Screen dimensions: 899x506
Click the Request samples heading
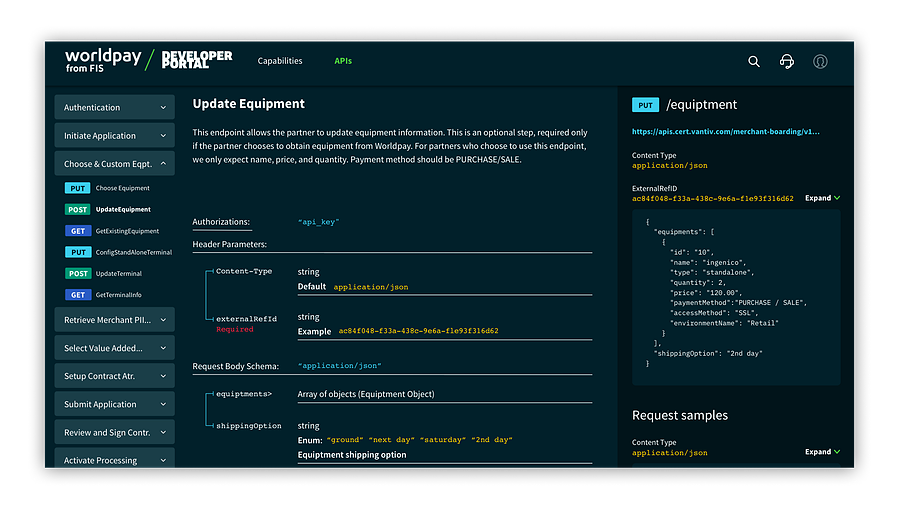point(679,415)
